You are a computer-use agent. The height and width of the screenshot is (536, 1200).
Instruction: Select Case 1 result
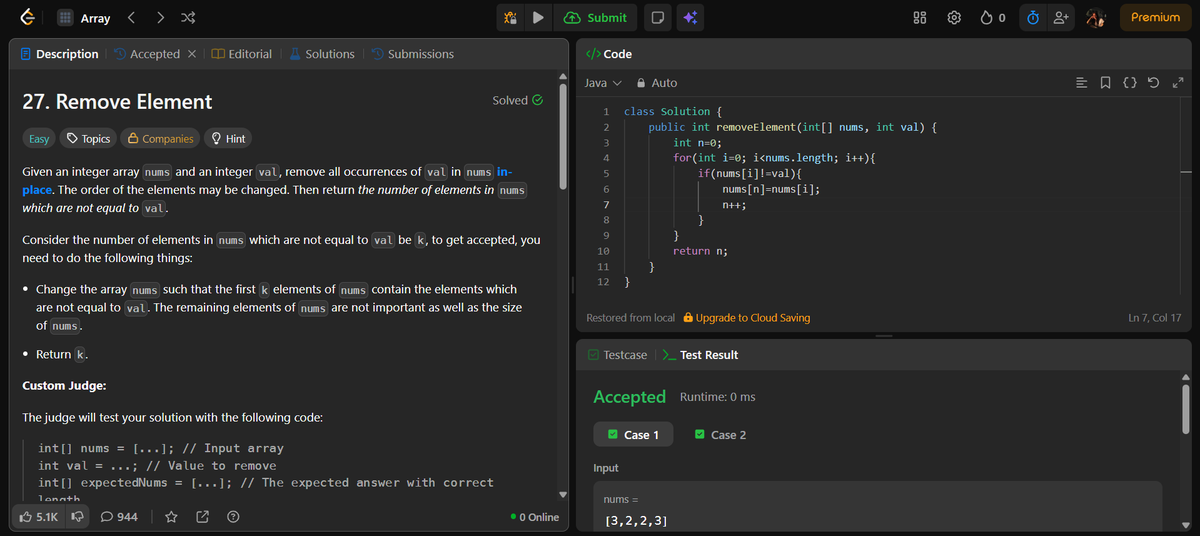click(633, 435)
